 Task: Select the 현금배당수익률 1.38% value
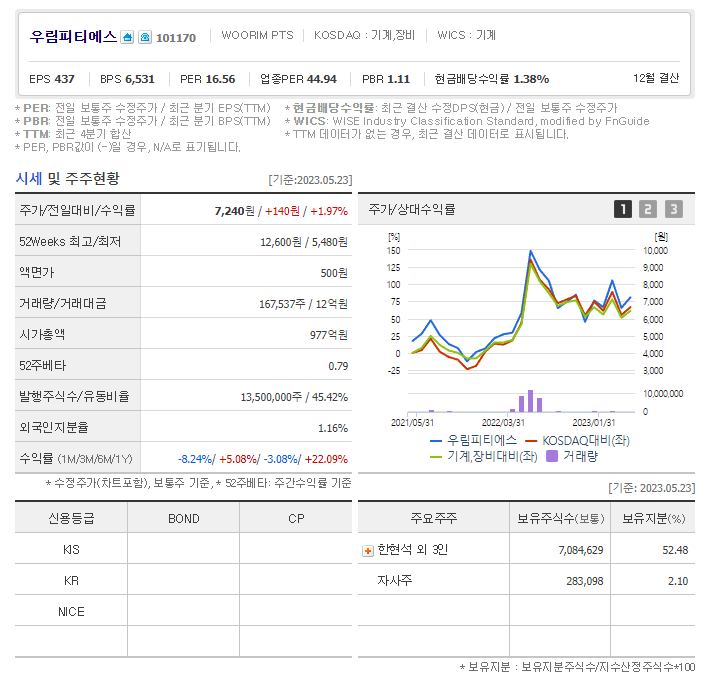click(492, 79)
